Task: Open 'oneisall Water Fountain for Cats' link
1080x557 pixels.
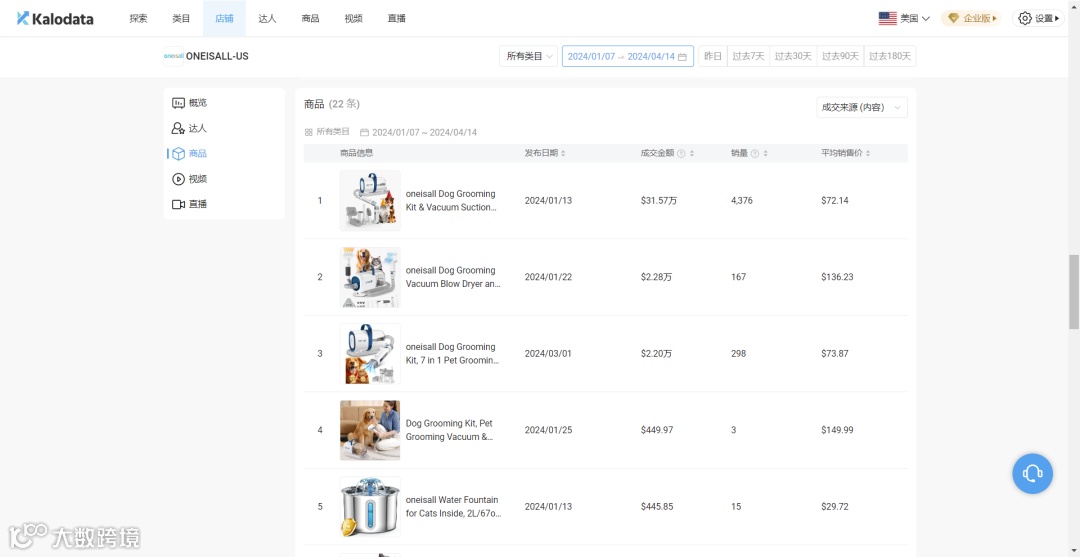Action: [453, 507]
